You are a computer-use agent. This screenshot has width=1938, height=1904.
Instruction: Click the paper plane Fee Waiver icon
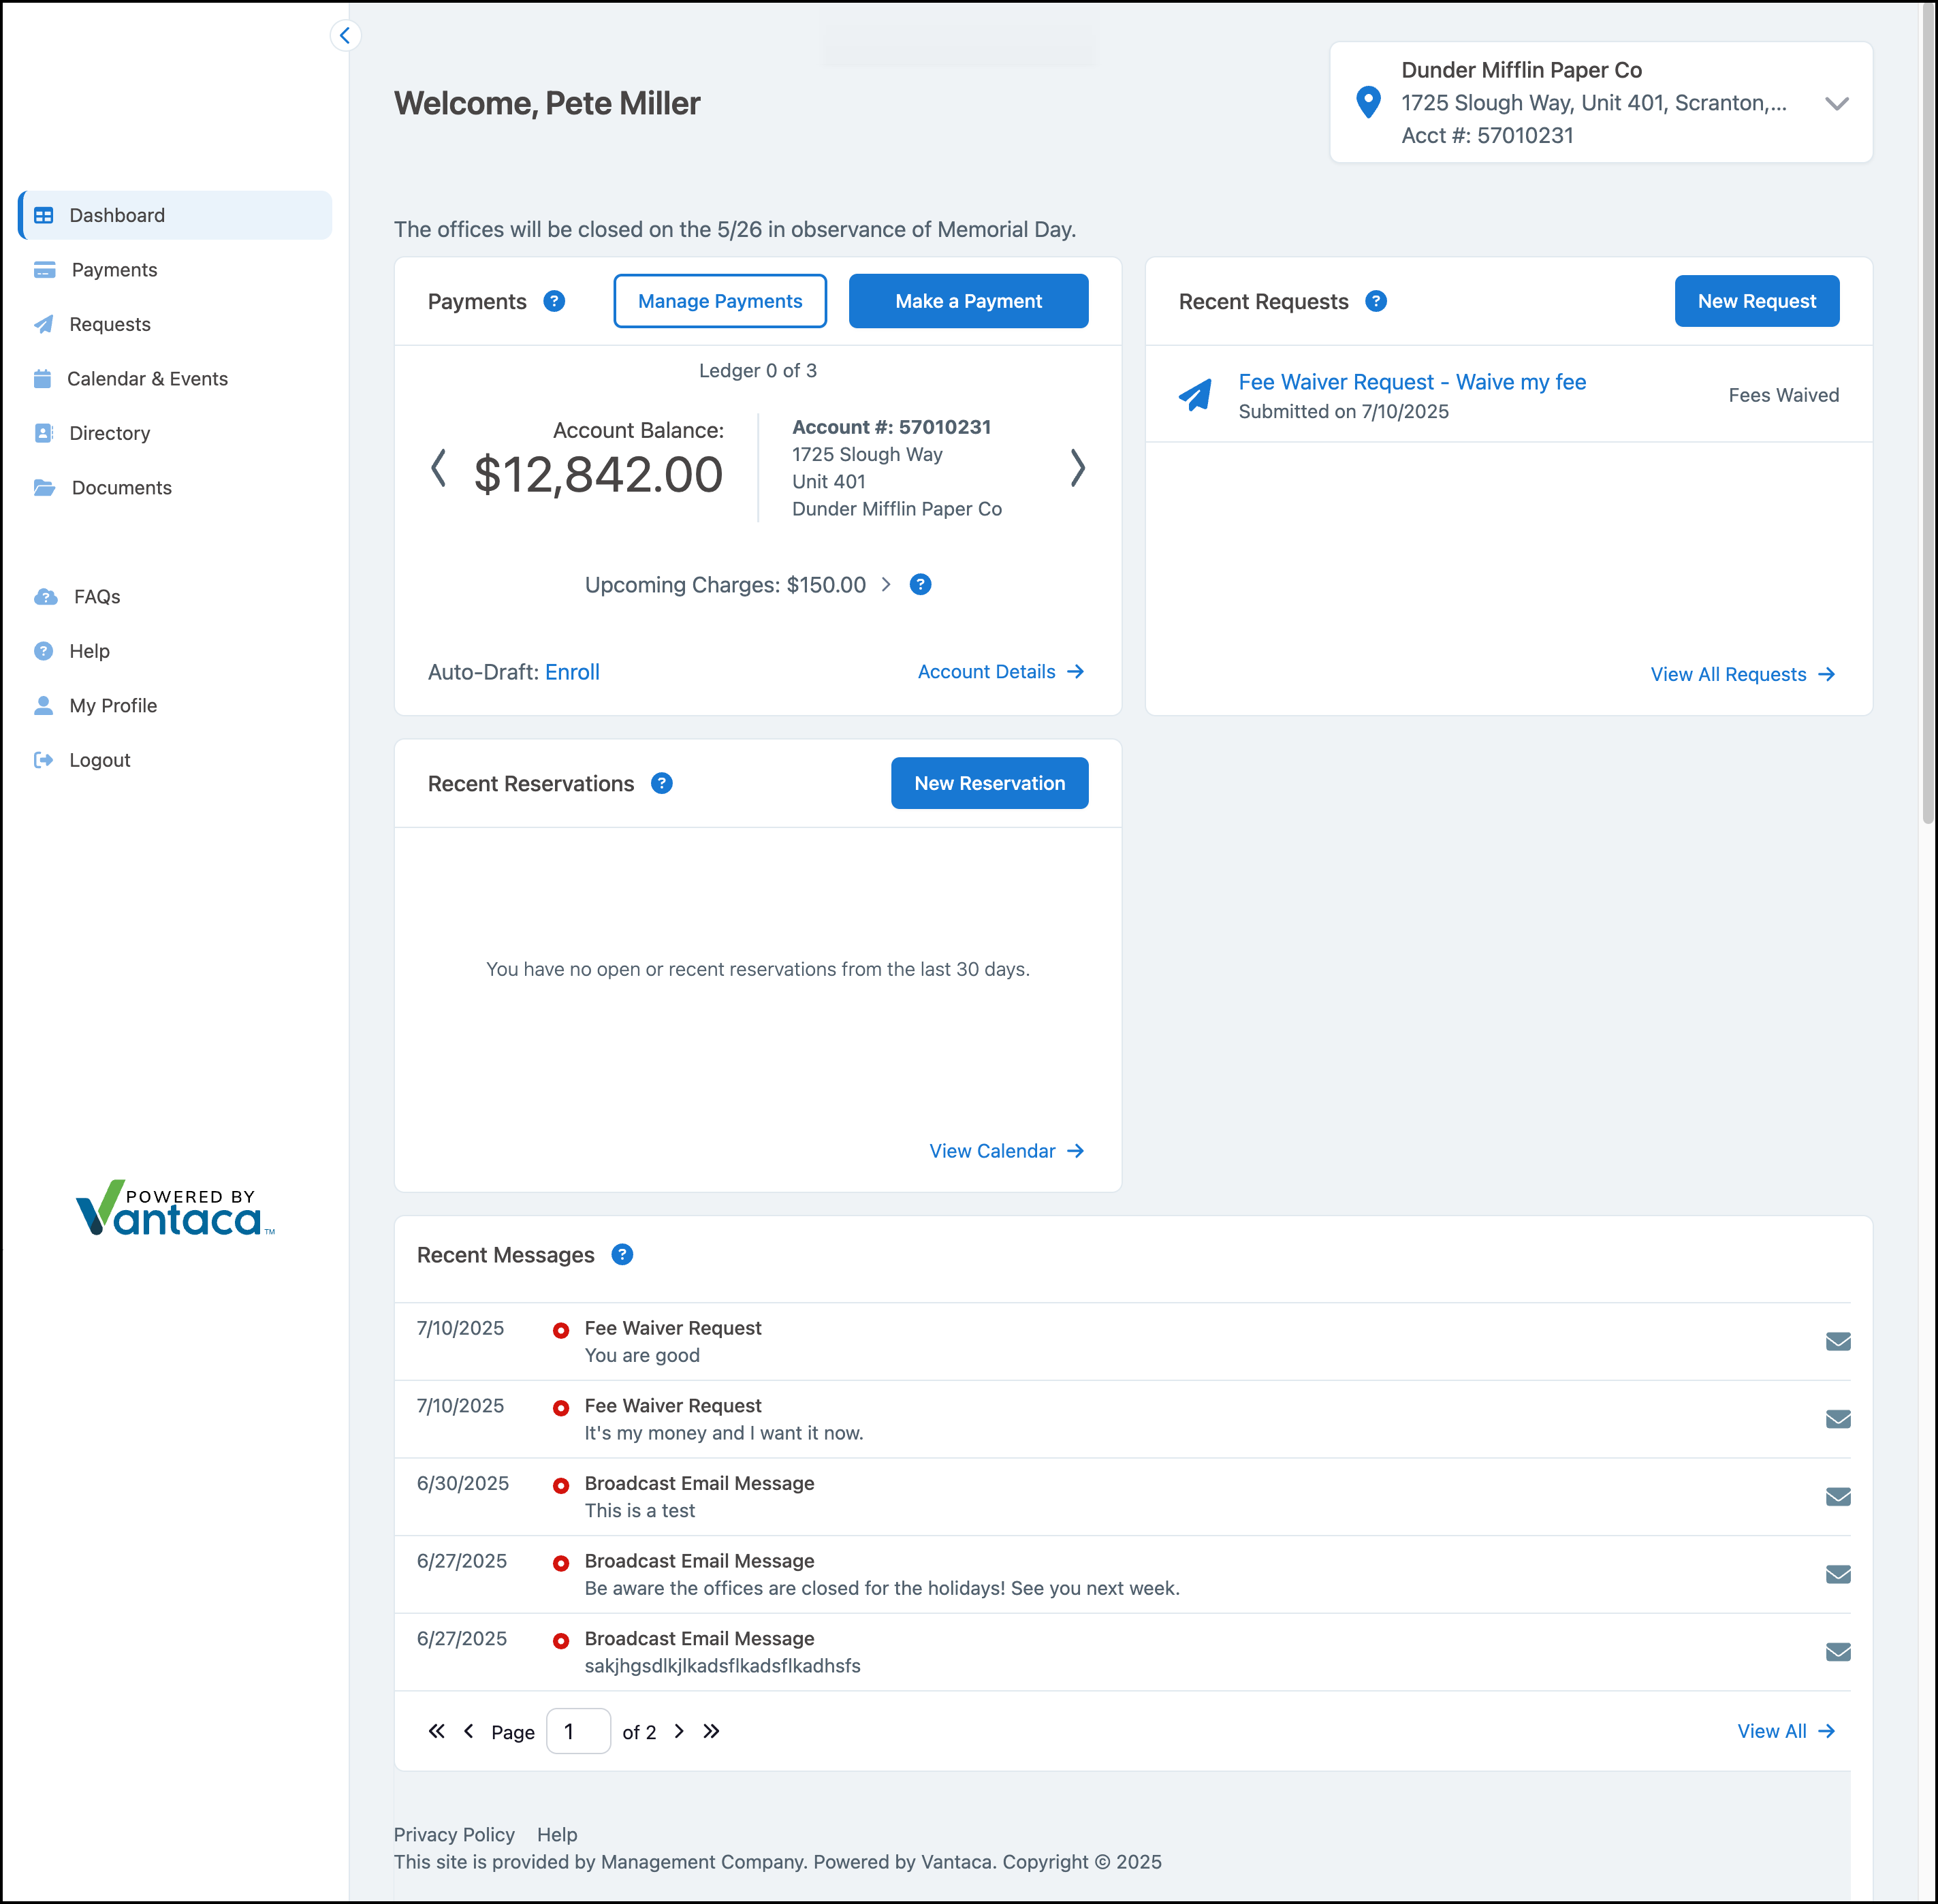tap(1195, 395)
